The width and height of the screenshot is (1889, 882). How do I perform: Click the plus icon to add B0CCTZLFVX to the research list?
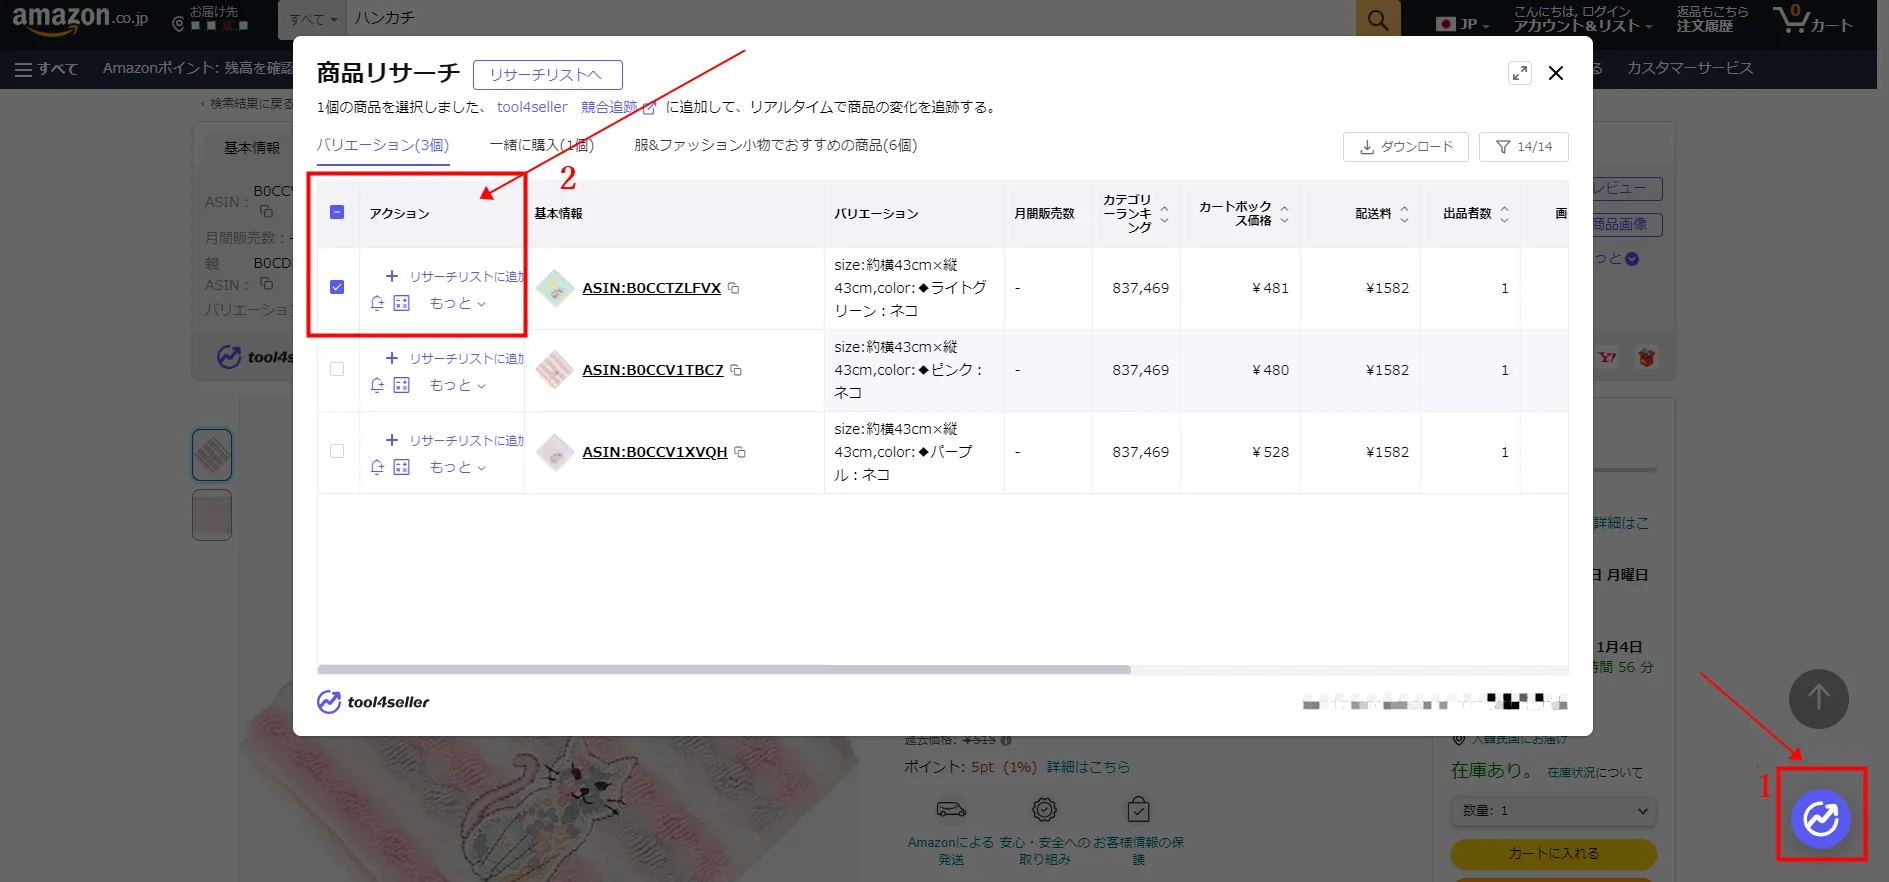[x=392, y=276]
